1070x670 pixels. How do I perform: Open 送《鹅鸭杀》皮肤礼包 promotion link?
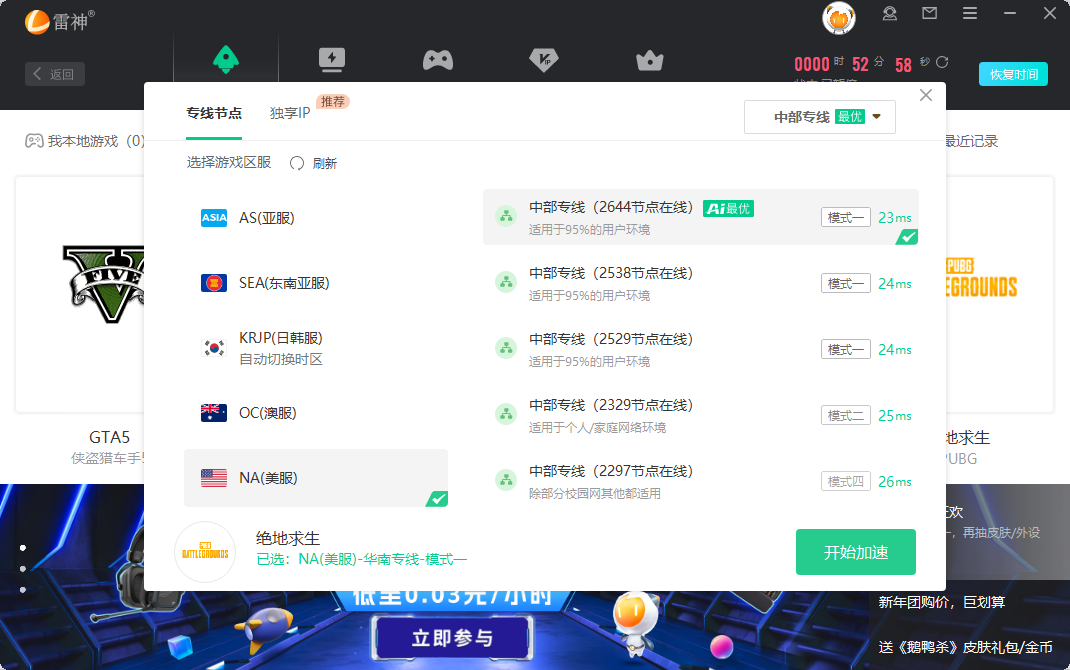965,647
